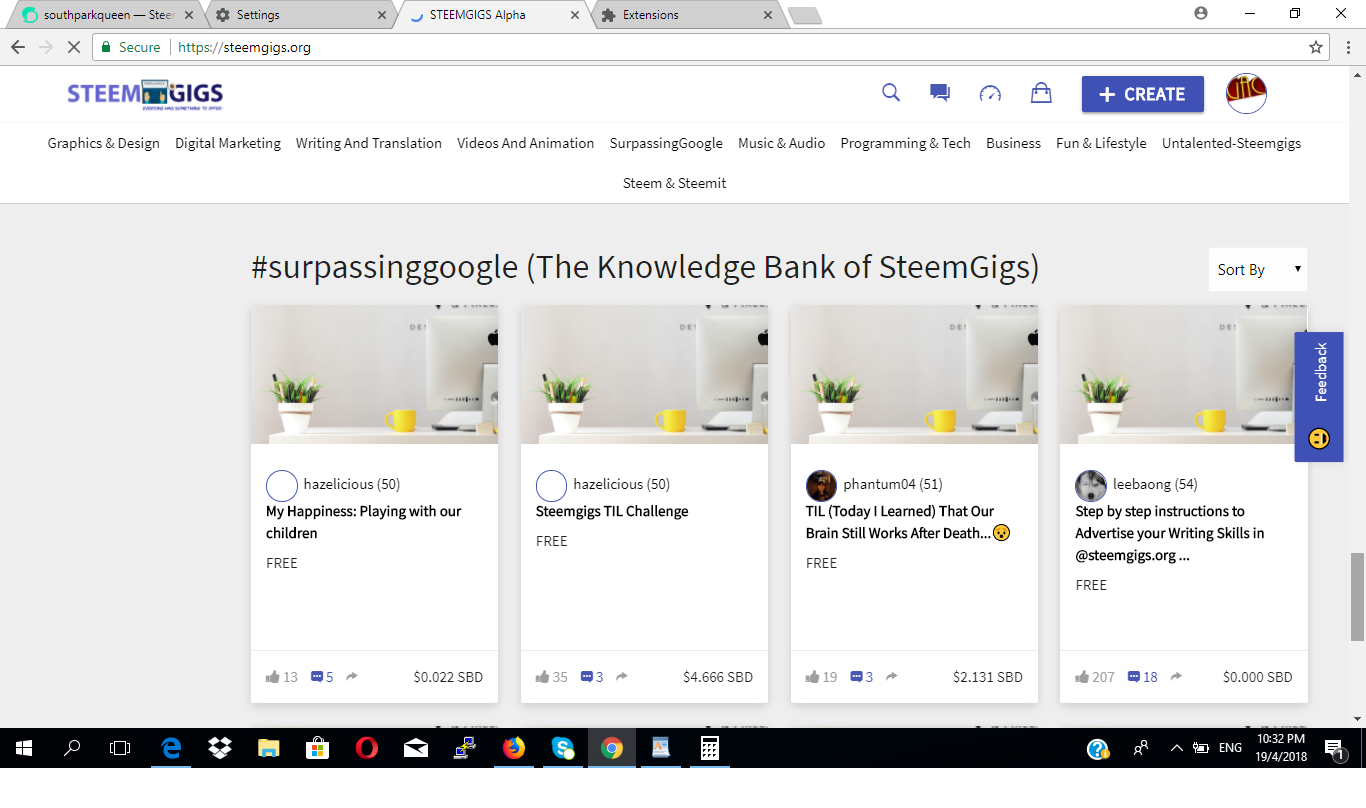Viewport: 1366px width, 808px height.
Task: Share the 'Steemgigs TIL Challenge' post
Action: [x=622, y=677]
